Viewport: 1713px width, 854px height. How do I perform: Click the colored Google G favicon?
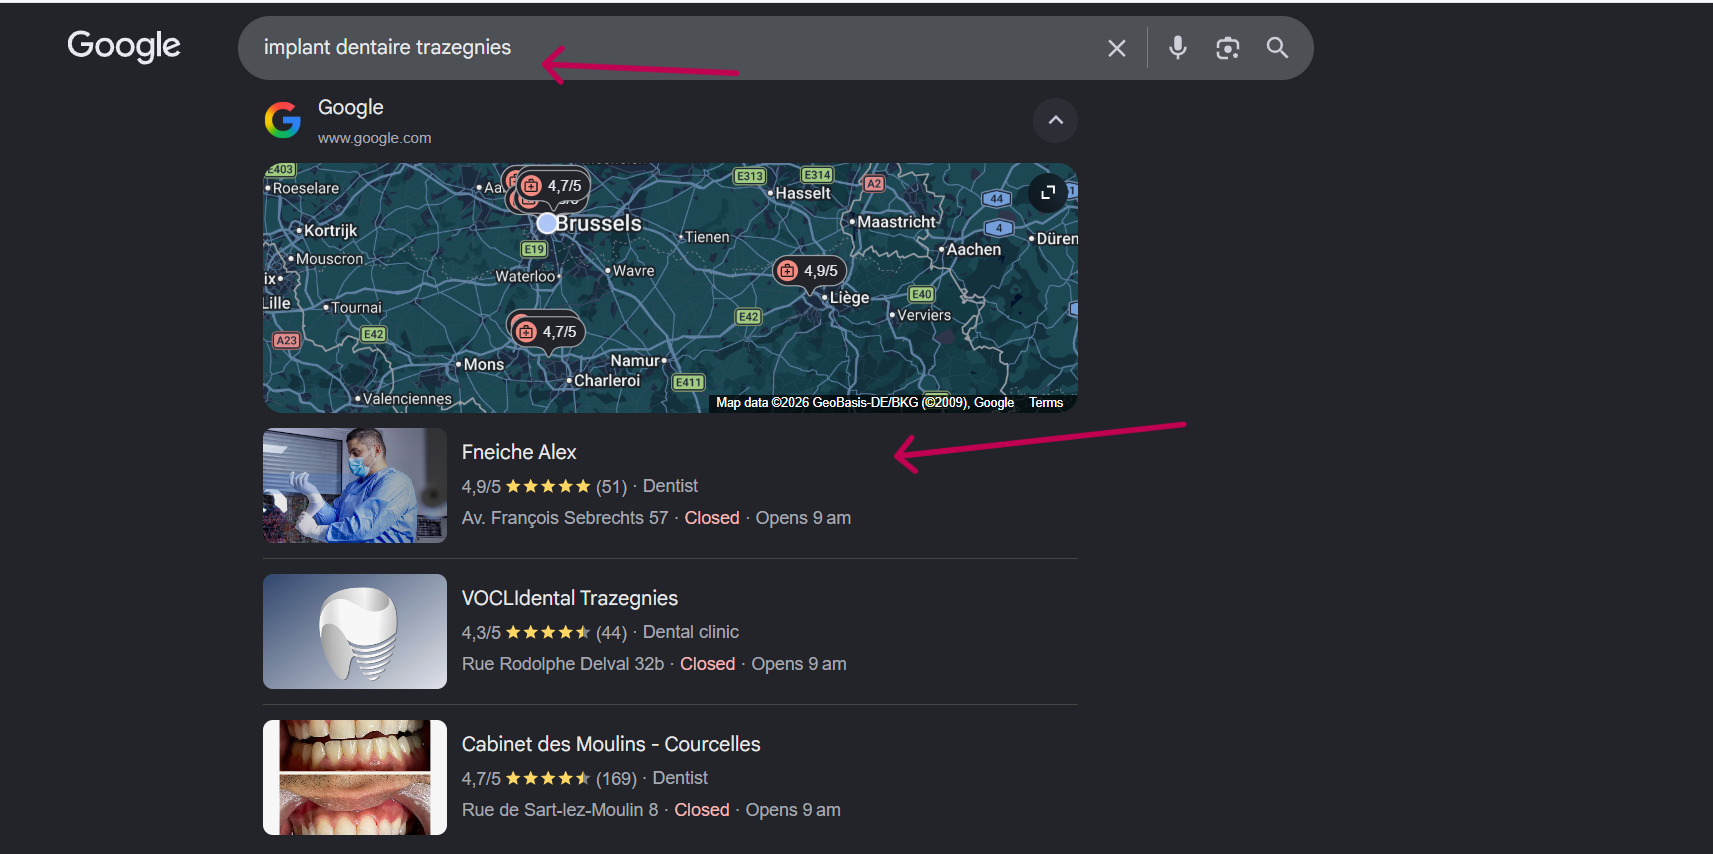tap(283, 120)
